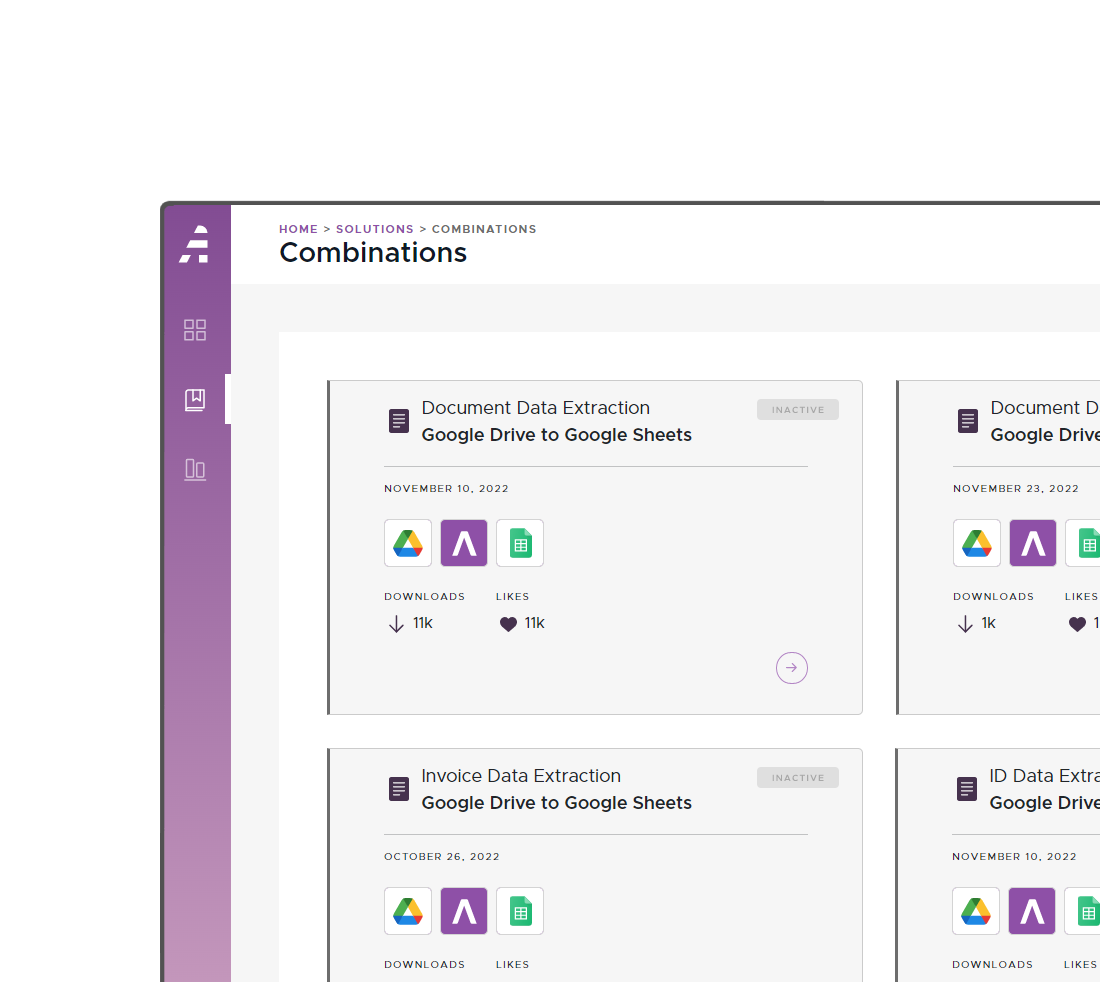Click DOWNLOADS label in the November 23 card
Image resolution: width=1100 pixels, height=982 pixels.
point(993,596)
